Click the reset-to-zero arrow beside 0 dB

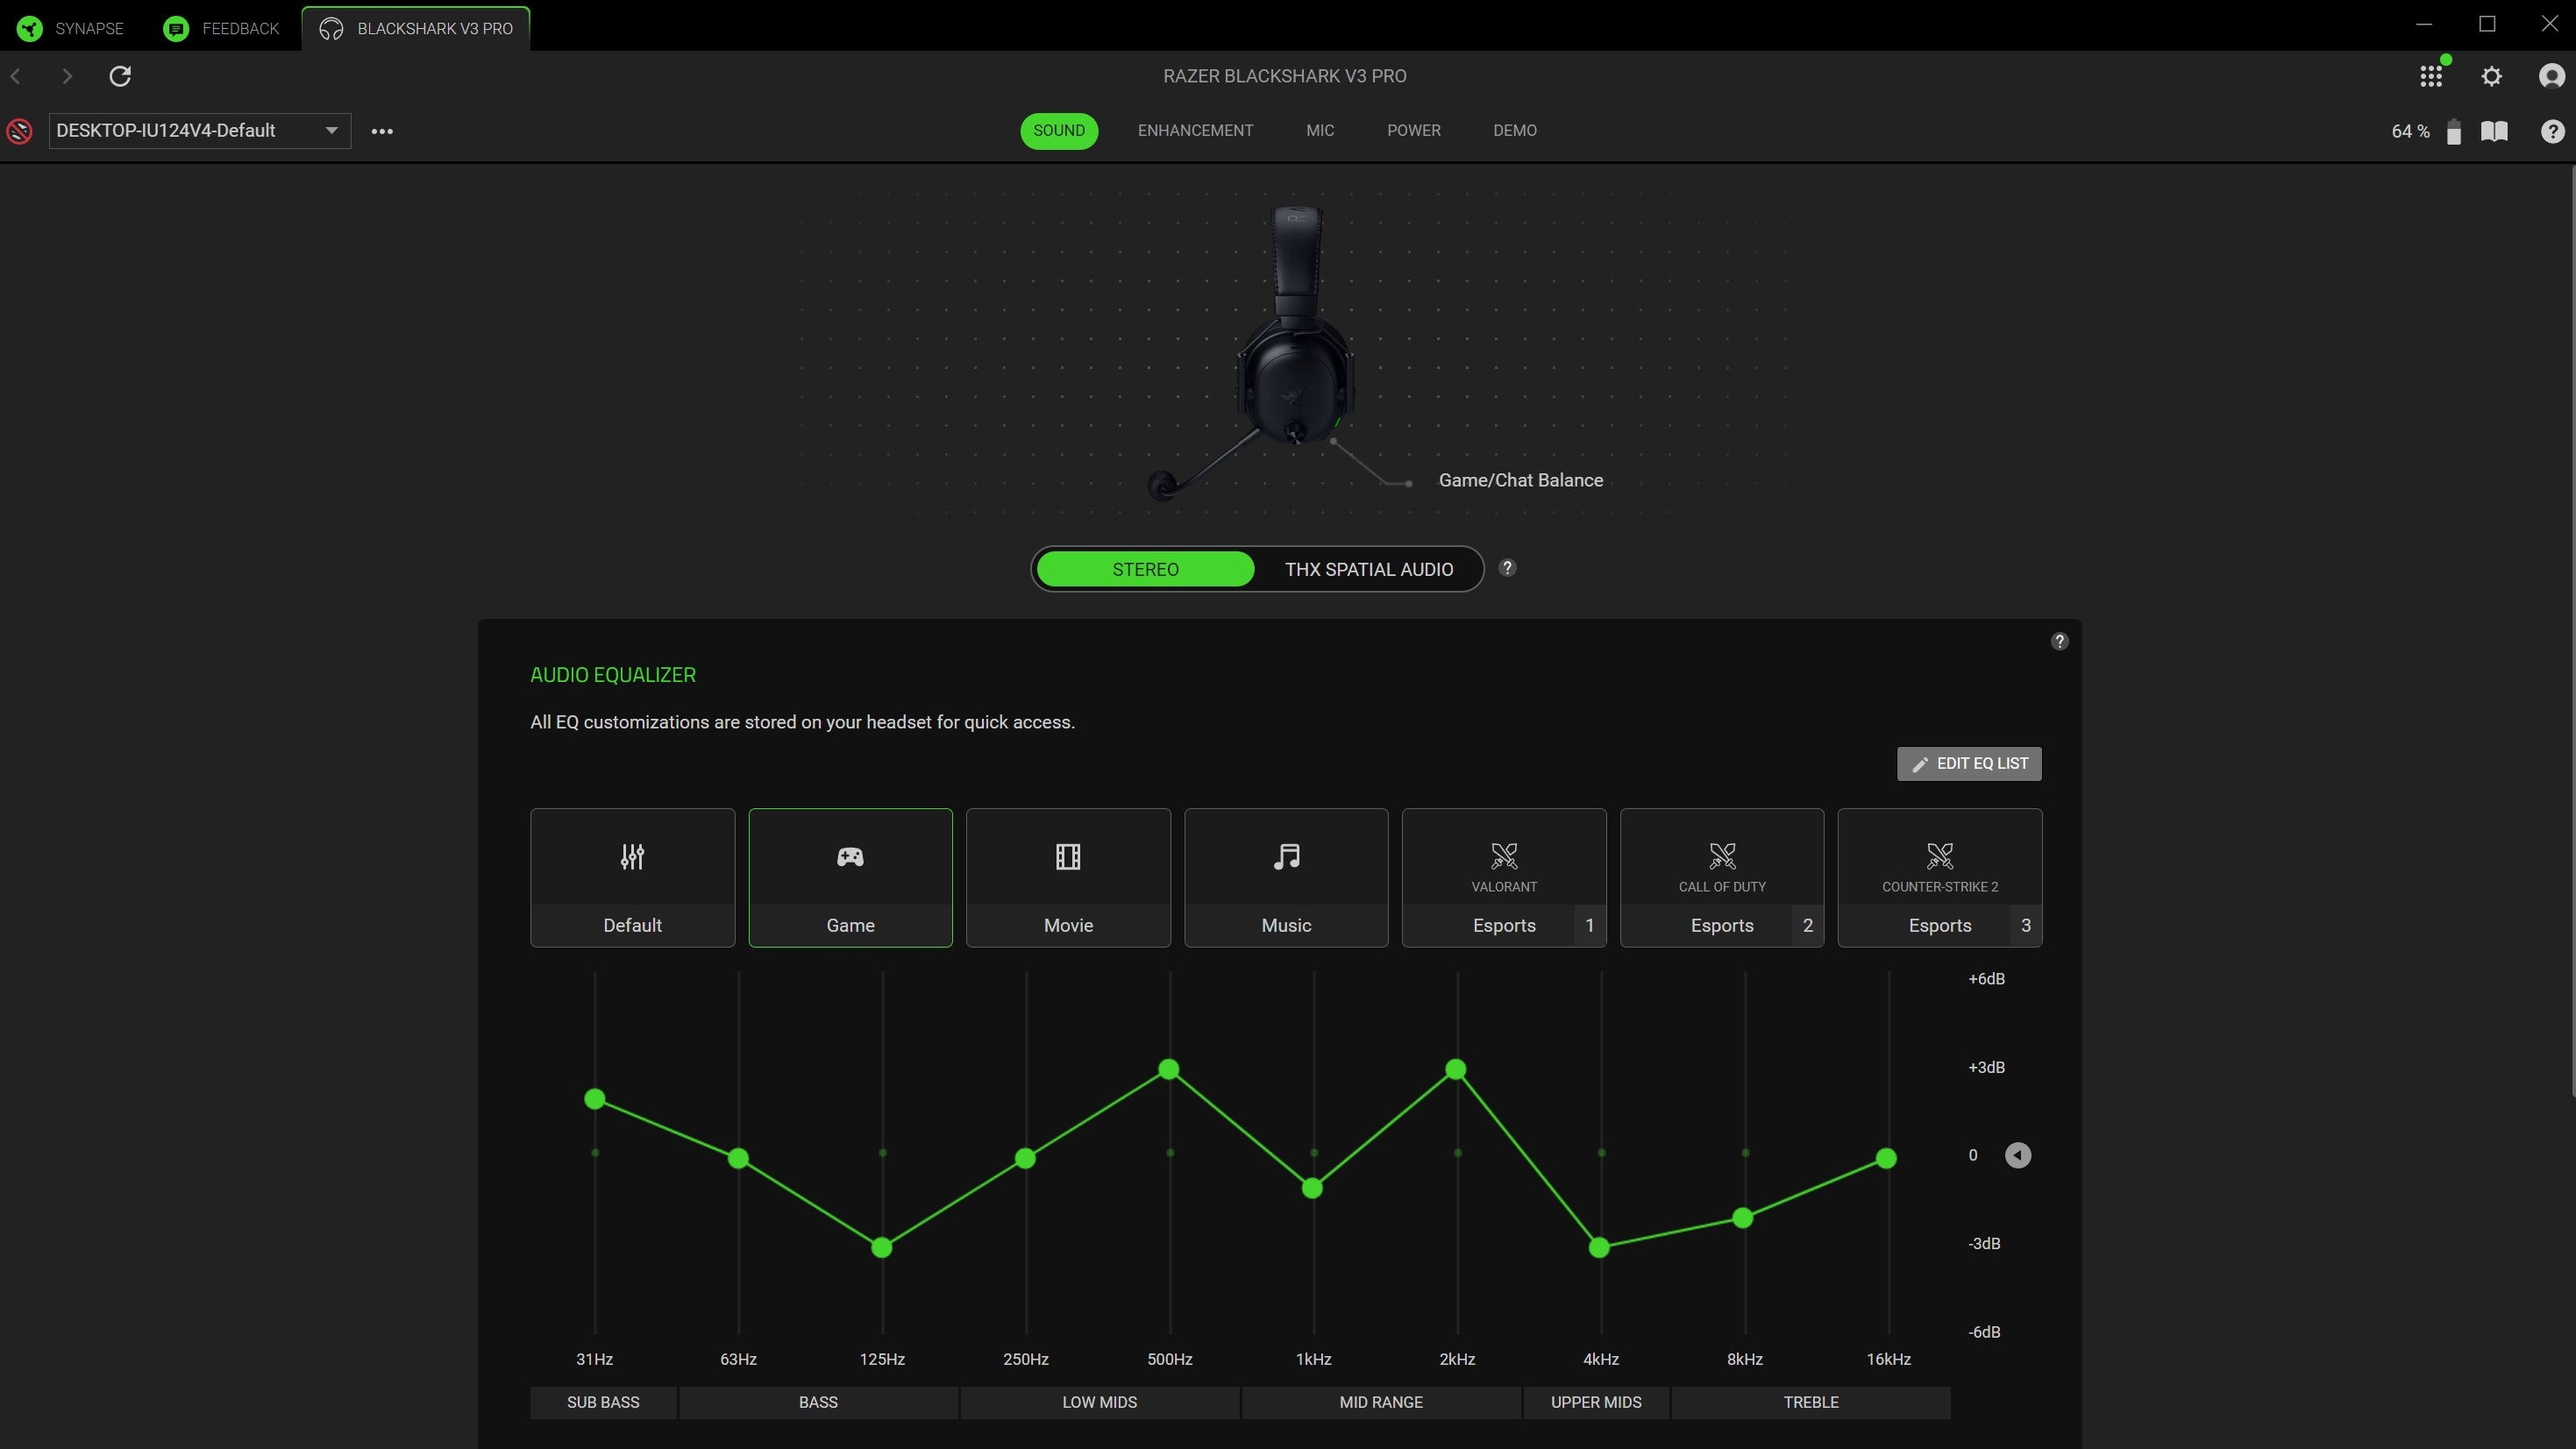pos(2018,1156)
